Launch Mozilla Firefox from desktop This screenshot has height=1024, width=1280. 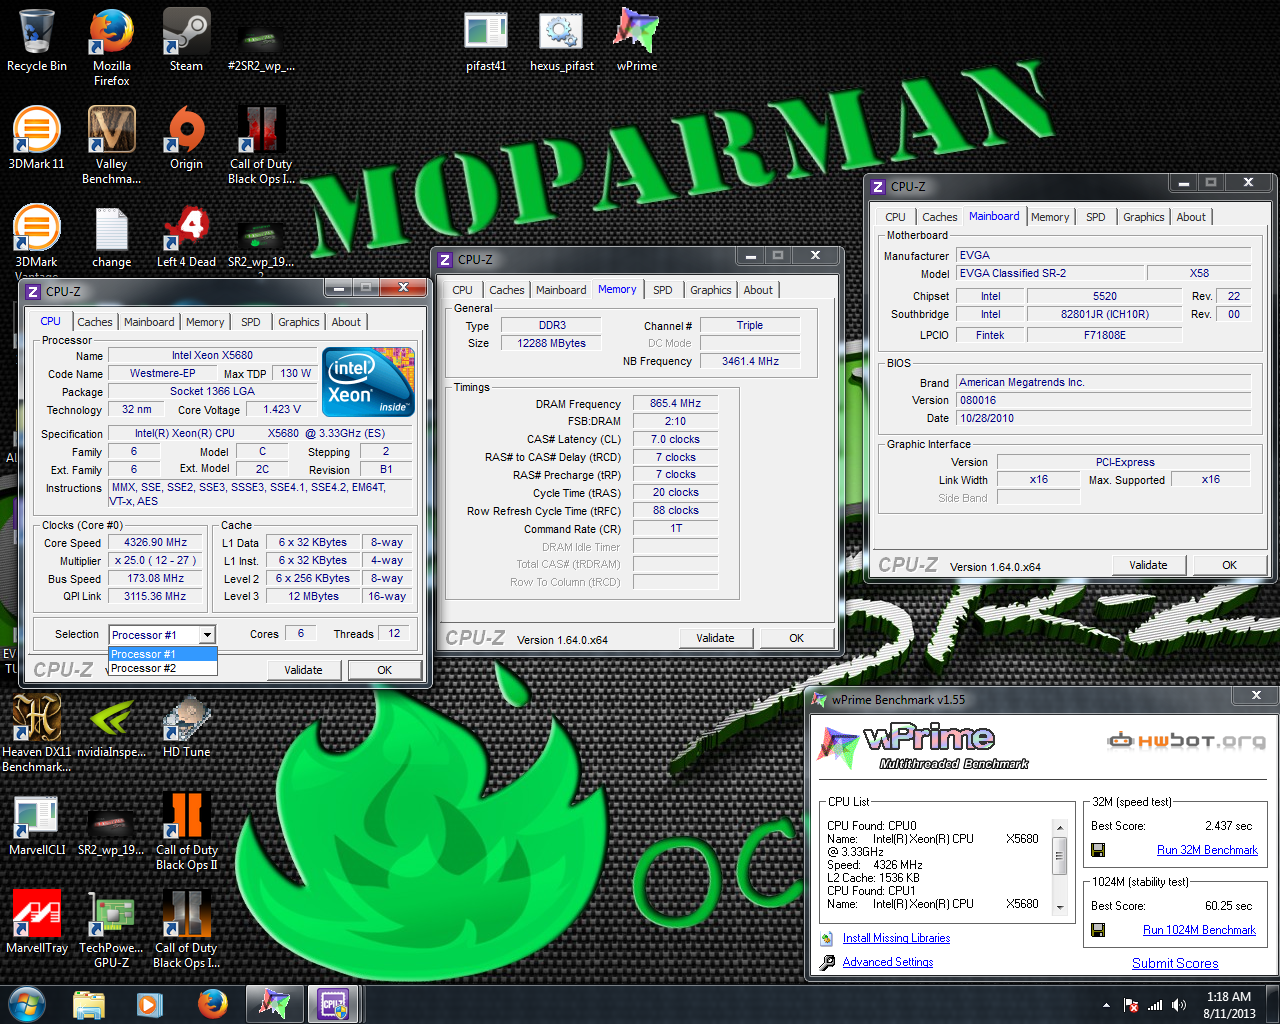tap(111, 47)
